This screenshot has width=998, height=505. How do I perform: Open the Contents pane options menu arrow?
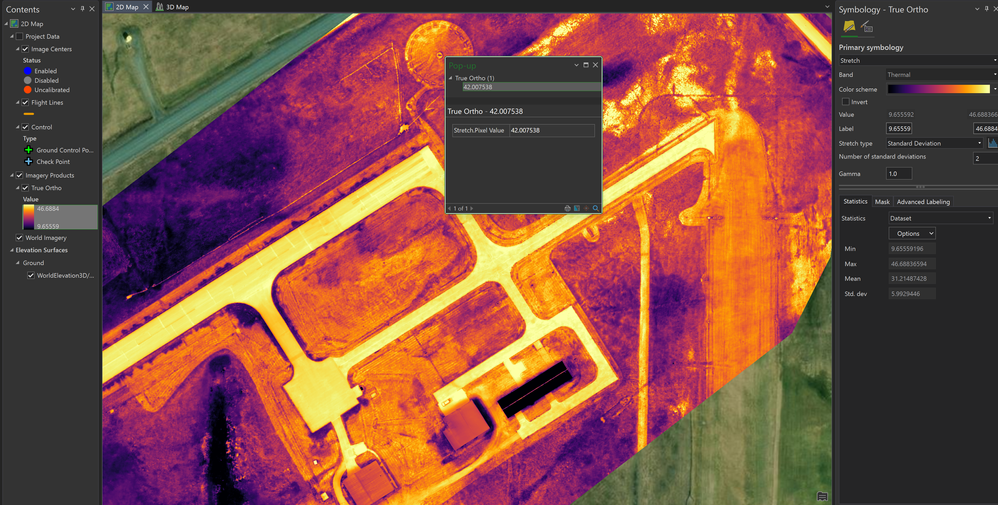coord(73,9)
